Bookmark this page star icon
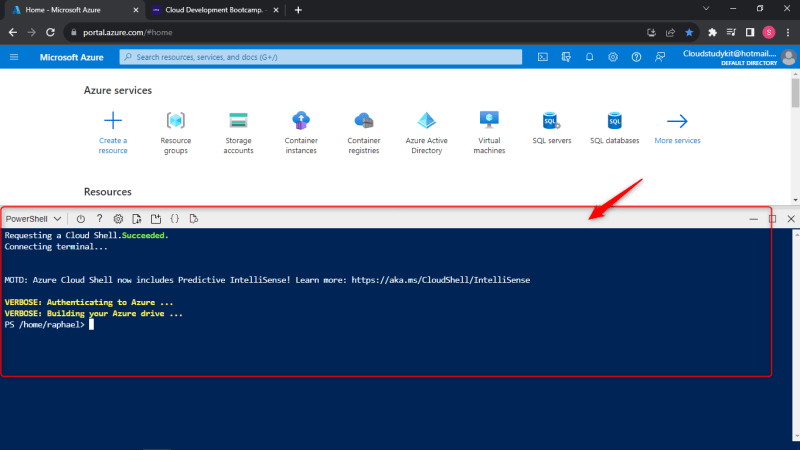This screenshot has width=800, height=450. (689, 32)
